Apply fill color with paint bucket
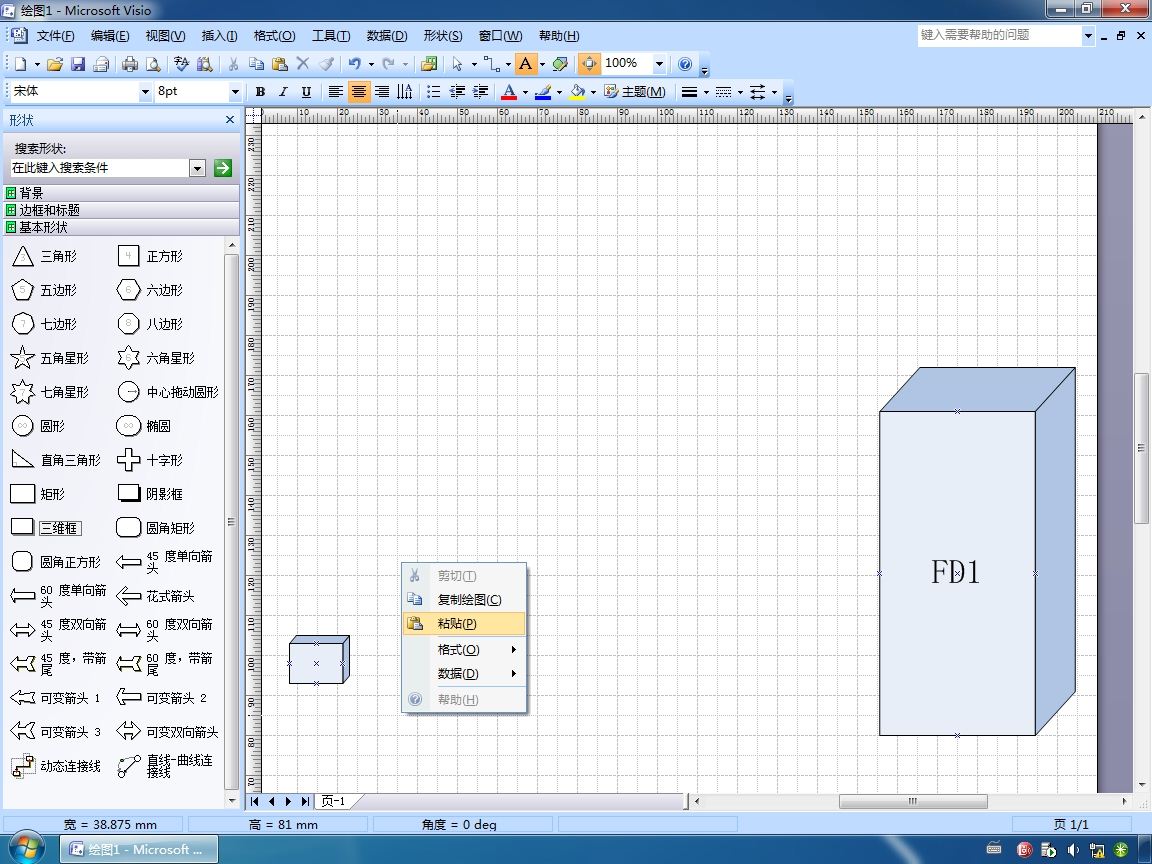 pos(577,92)
